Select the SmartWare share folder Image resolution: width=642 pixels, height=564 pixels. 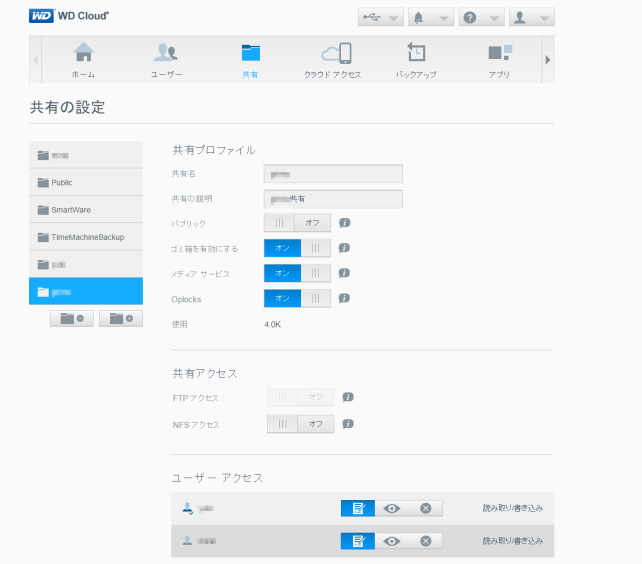coord(86,210)
